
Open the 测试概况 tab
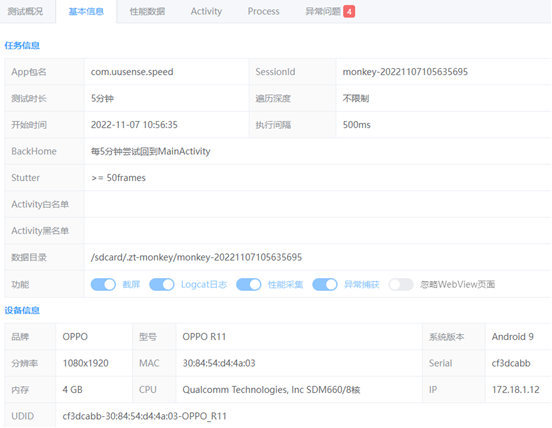(x=25, y=11)
